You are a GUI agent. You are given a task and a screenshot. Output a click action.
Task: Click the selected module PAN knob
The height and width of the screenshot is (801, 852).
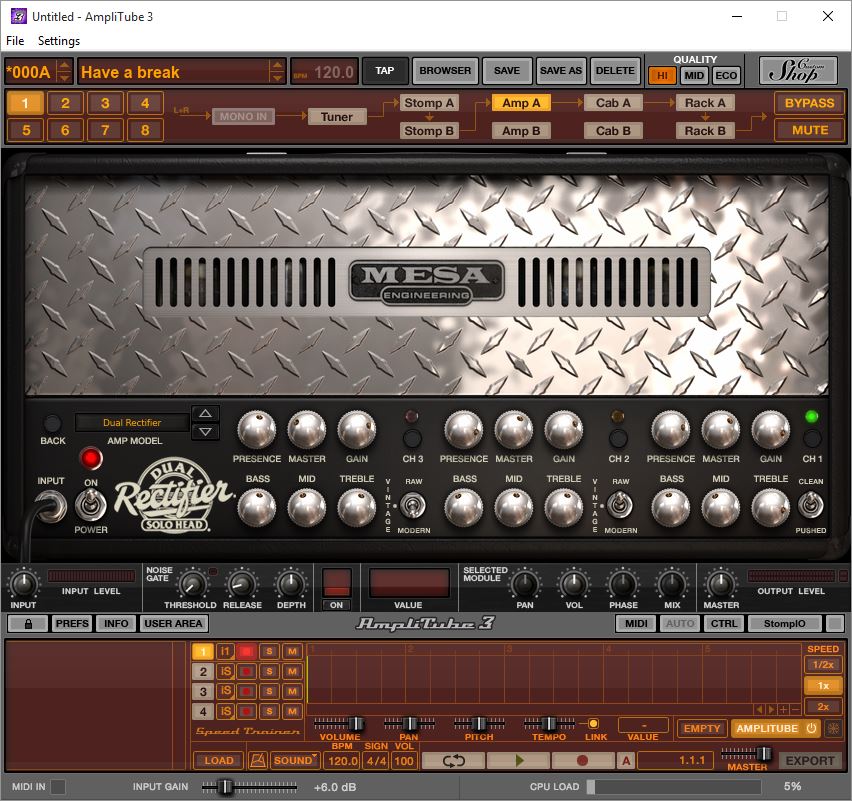525,584
